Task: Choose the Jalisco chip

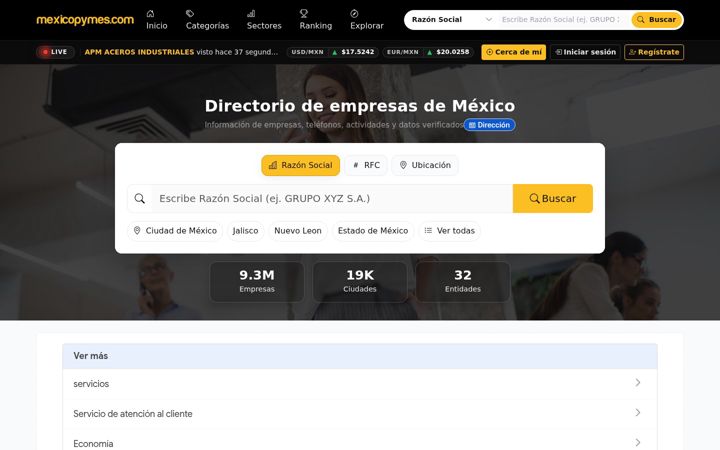Action: [x=245, y=231]
